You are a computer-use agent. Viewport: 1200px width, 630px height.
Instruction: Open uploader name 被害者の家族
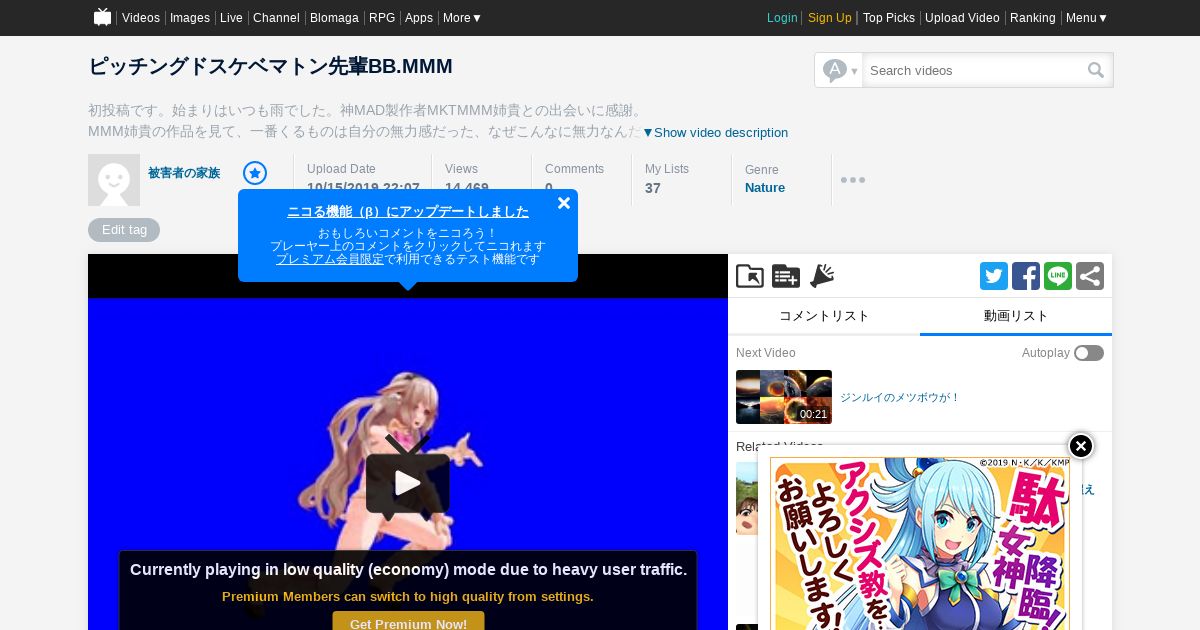point(184,173)
